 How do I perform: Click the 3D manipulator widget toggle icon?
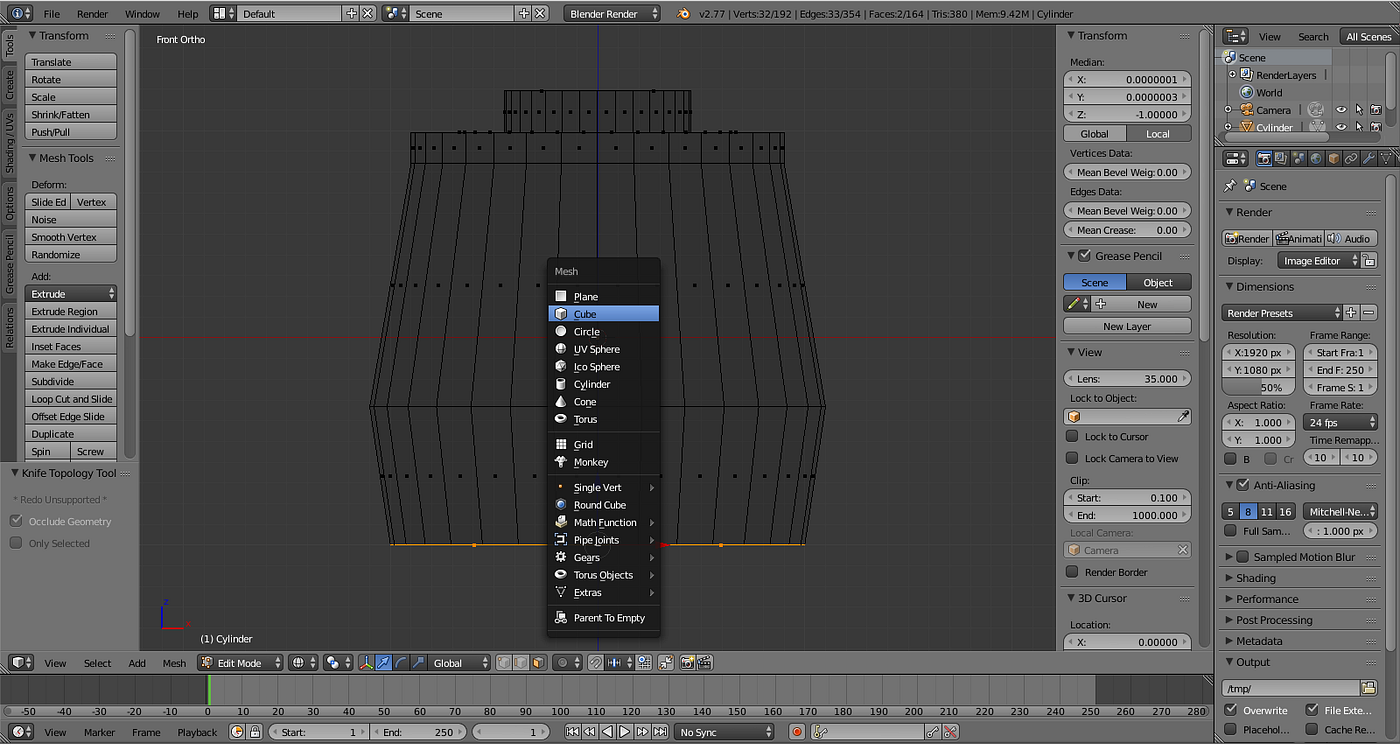pyautogui.click(x=367, y=663)
